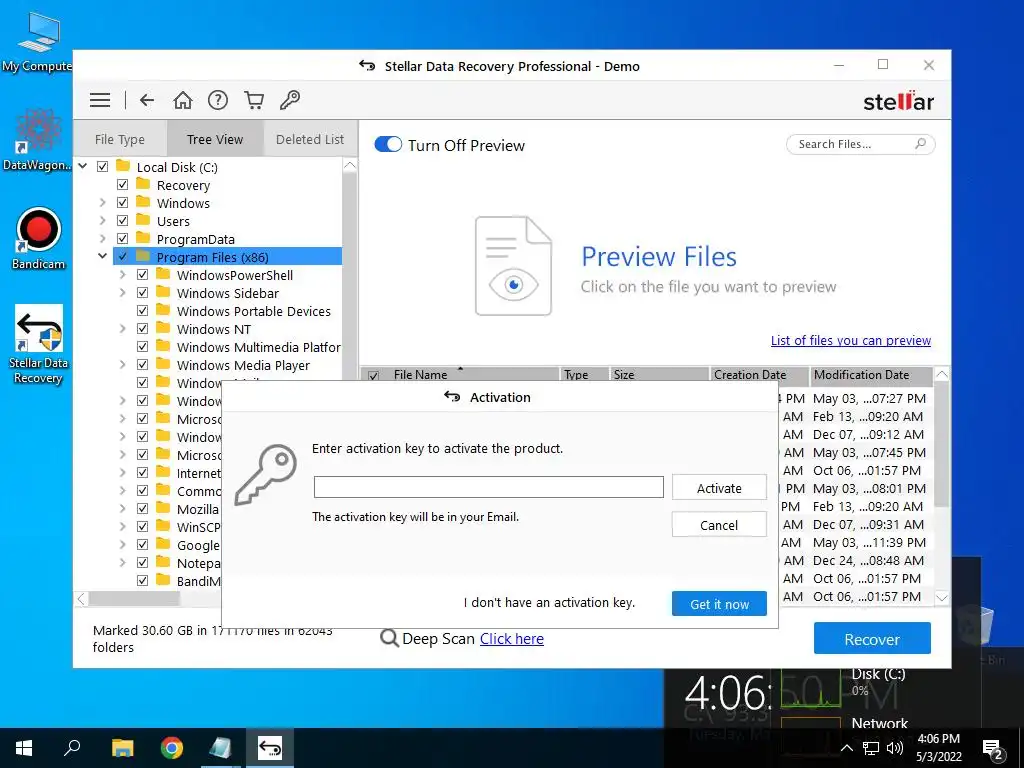
Task: Open the DataWagon desktop shortcut
Action: [37, 140]
